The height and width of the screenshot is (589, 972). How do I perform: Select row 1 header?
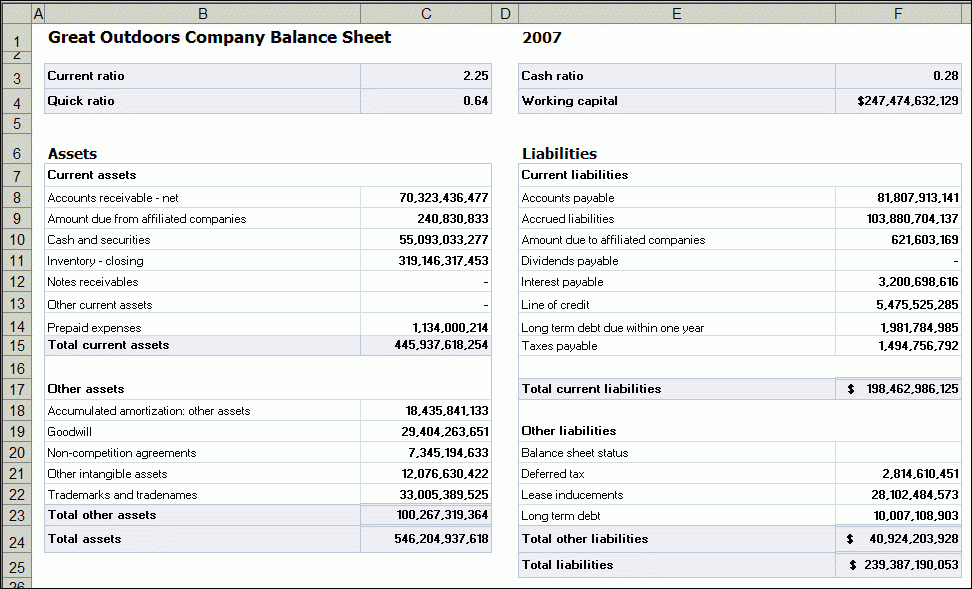[14, 37]
